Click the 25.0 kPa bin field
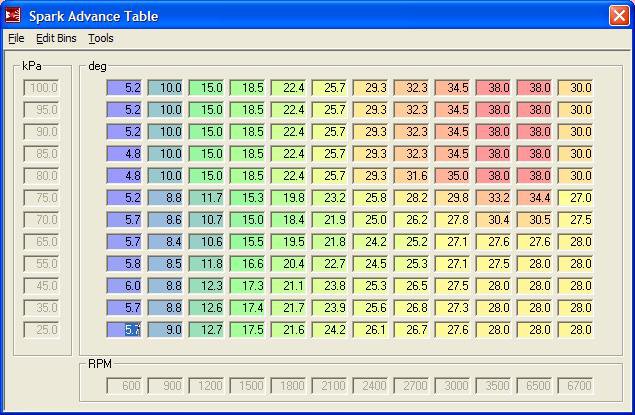The height and width of the screenshot is (415, 635). (41, 330)
